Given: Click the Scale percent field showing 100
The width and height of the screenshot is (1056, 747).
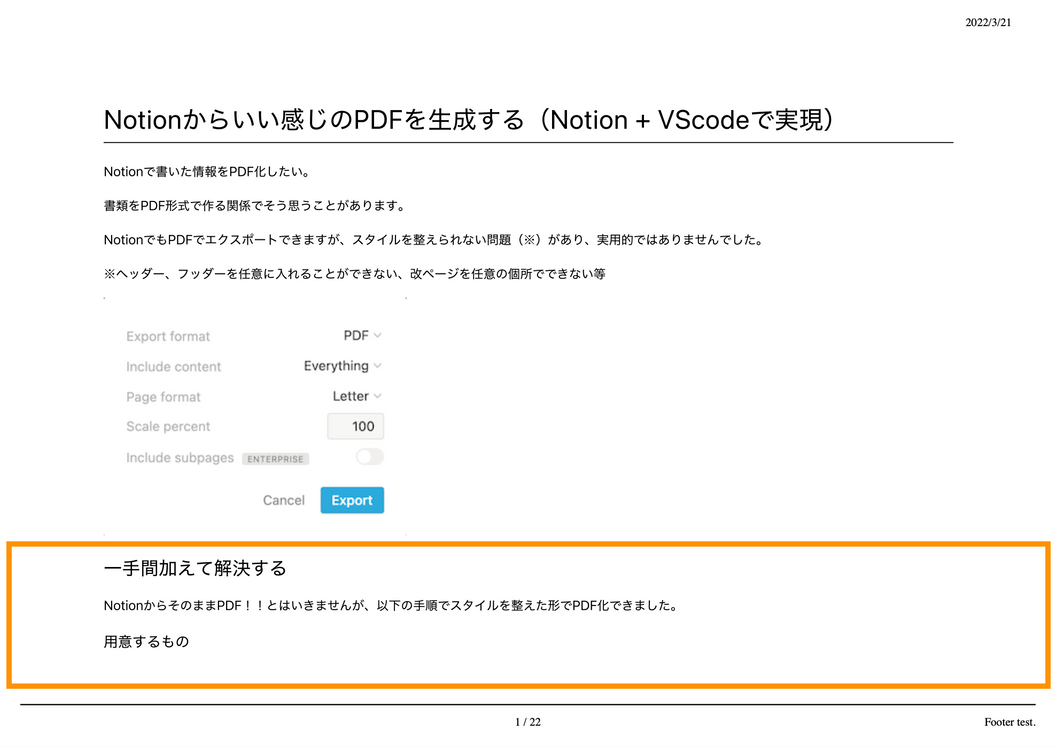Looking at the screenshot, I should [356, 426].
